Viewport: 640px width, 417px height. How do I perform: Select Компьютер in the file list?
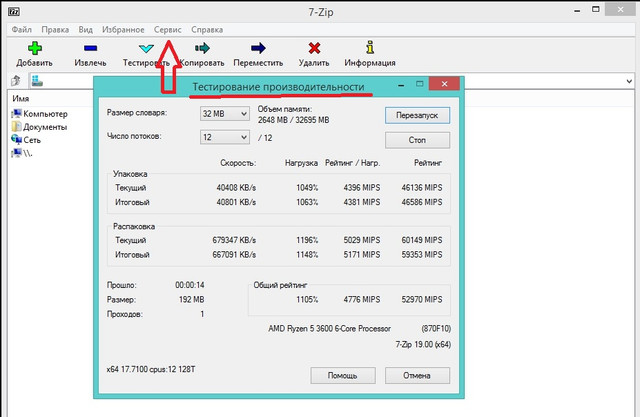(39, 114)
